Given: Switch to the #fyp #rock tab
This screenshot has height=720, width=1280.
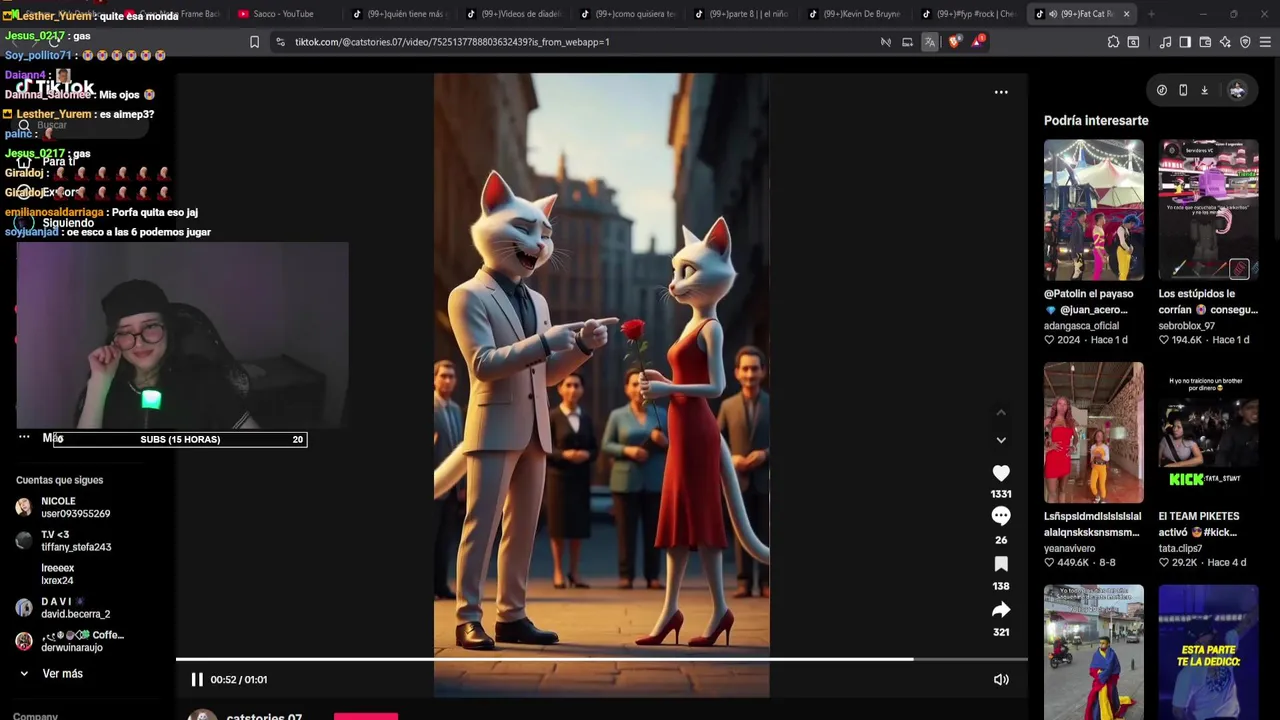Looking at the screenshot, I should [971, 14].
